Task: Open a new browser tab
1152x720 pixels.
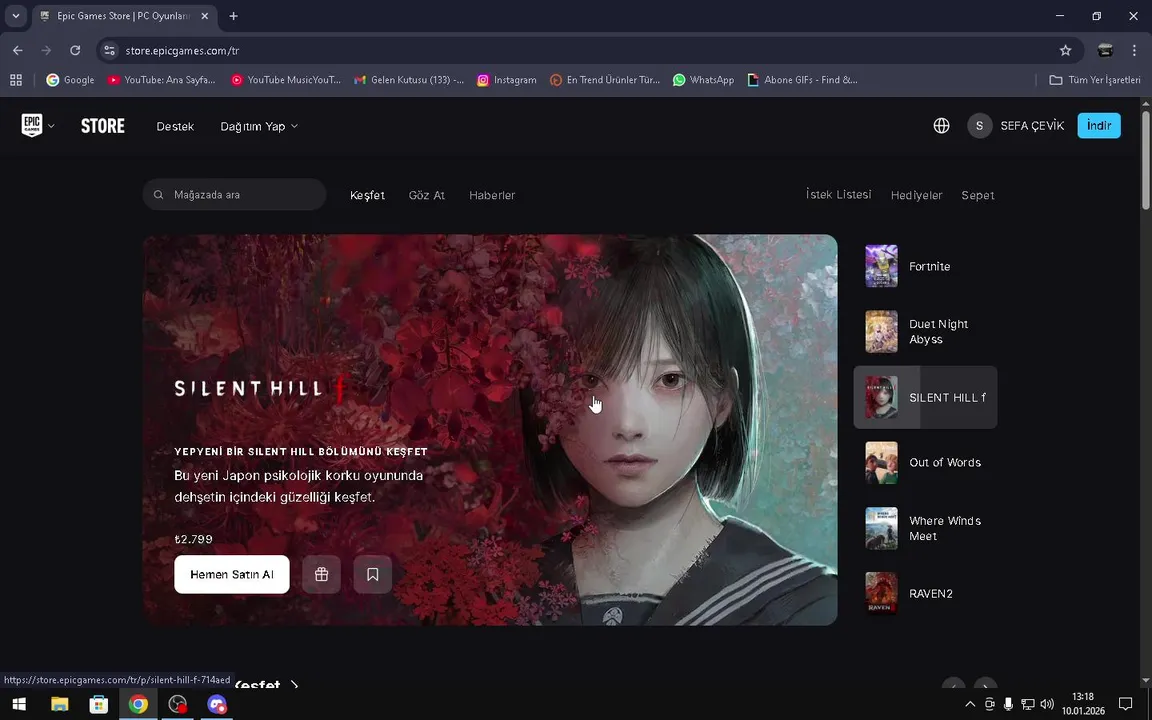Action: [x=233, y=15]
